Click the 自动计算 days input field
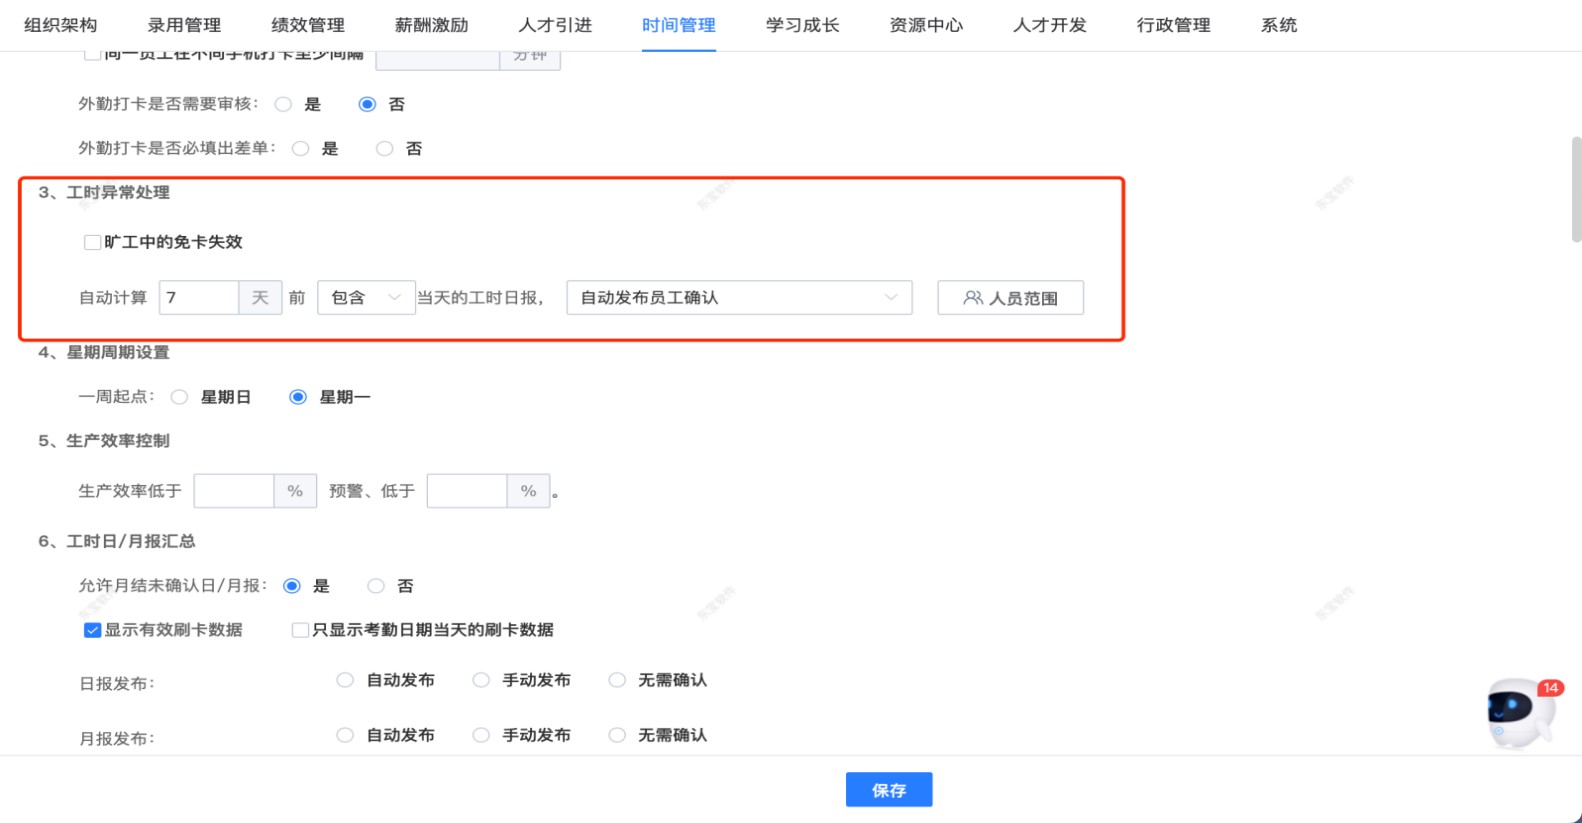This screenshot has width=1582, height=823. click(199, 298)
